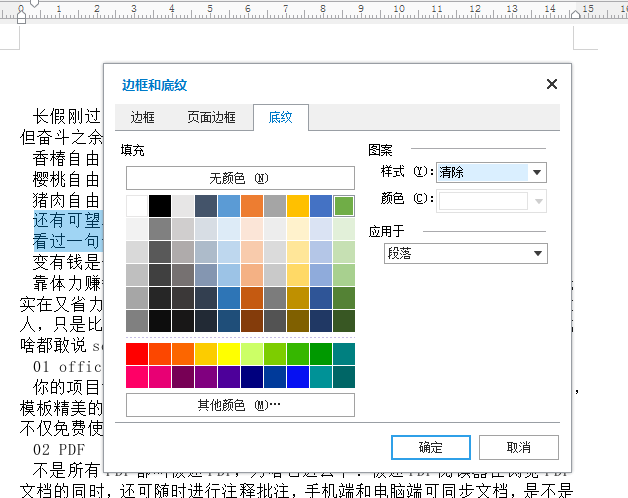Pick the bright yellow standard swatch

pyautogui.click(x=229, y=354)
